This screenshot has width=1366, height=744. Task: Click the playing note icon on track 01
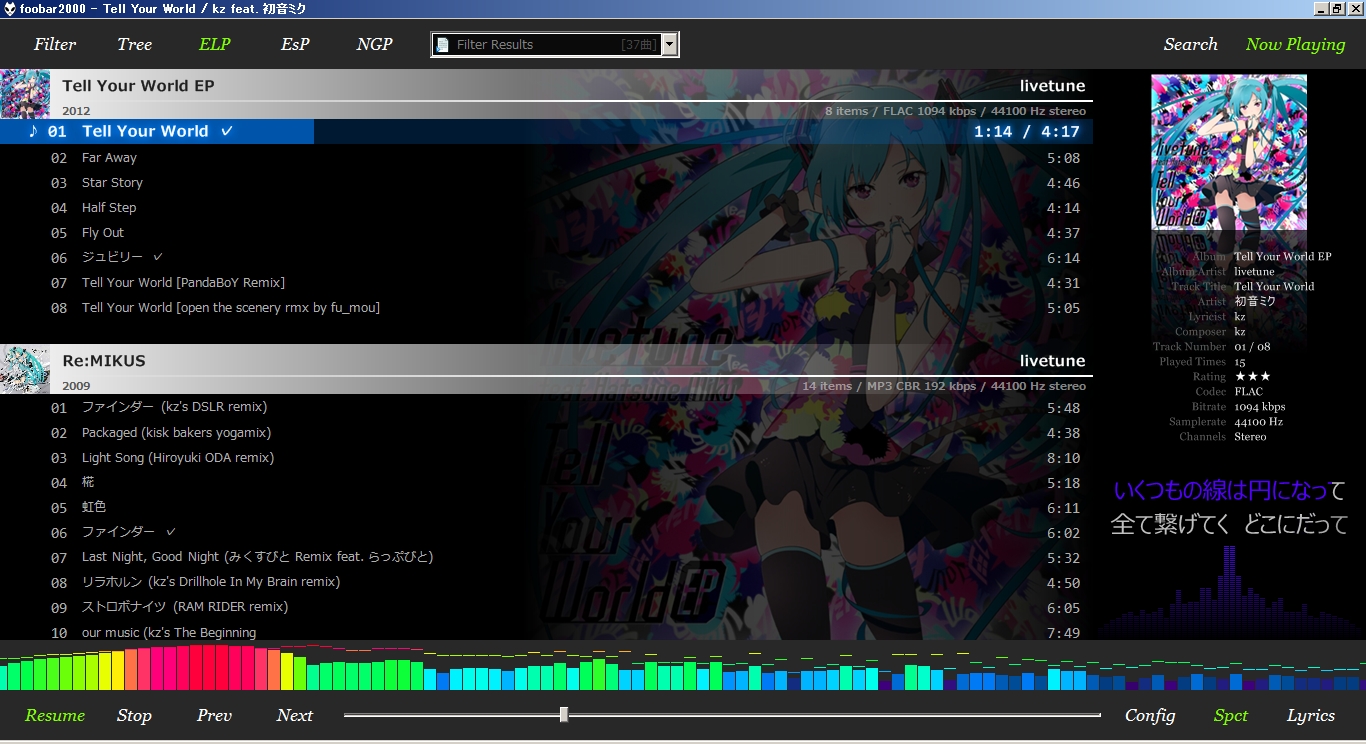coord(33,131)
